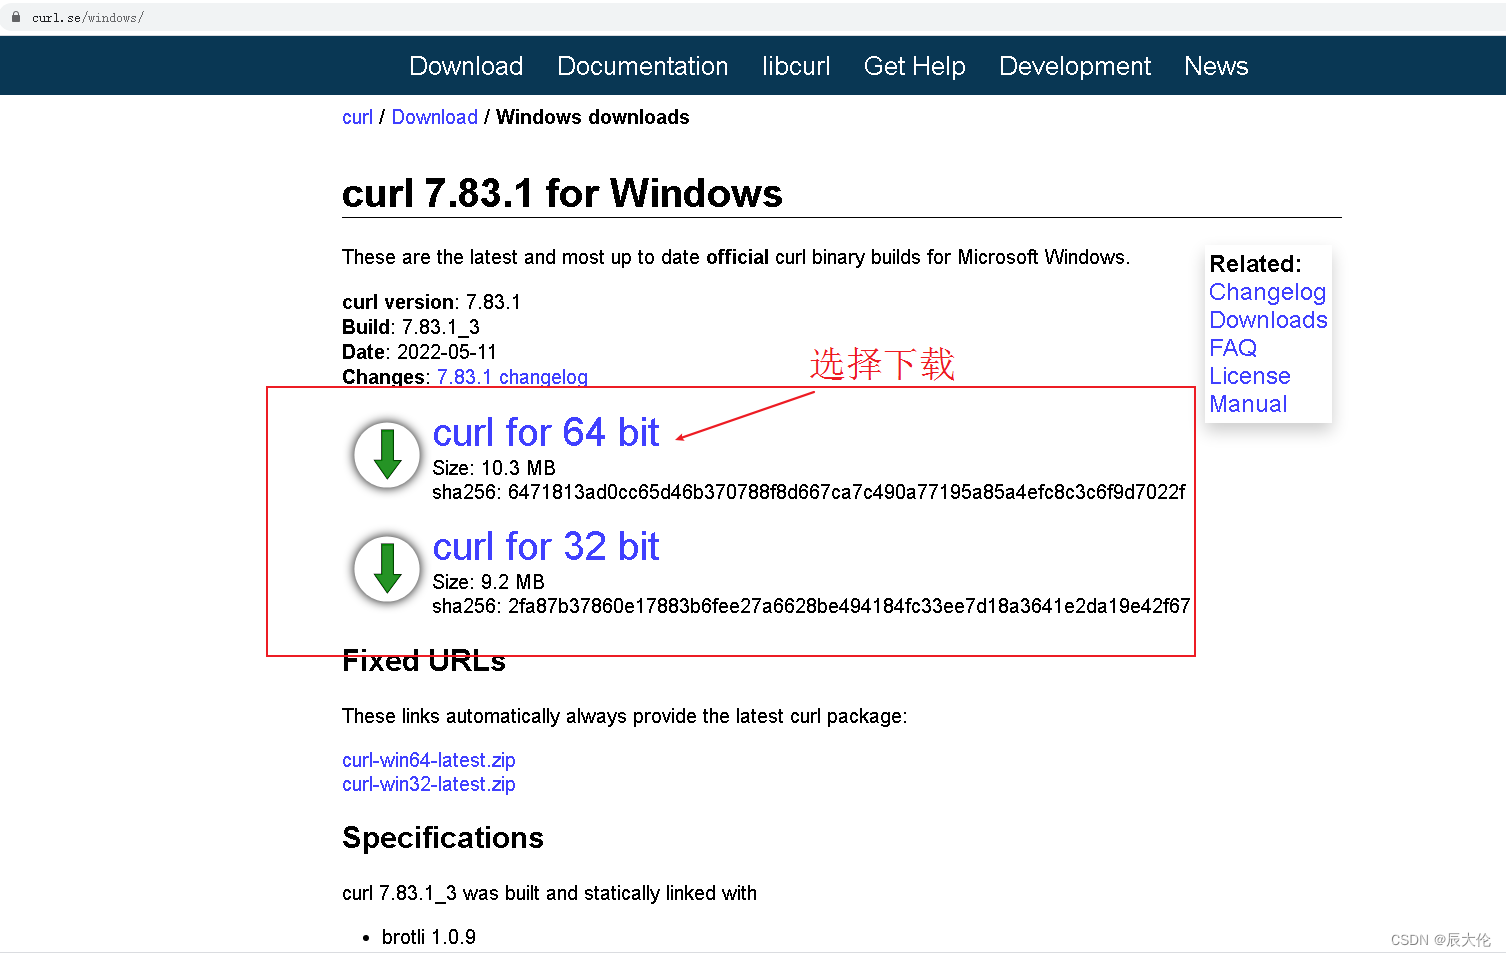Open FAQ in Related box
This screenshot has width=1506, height=956.
(x=1233, y=348)
